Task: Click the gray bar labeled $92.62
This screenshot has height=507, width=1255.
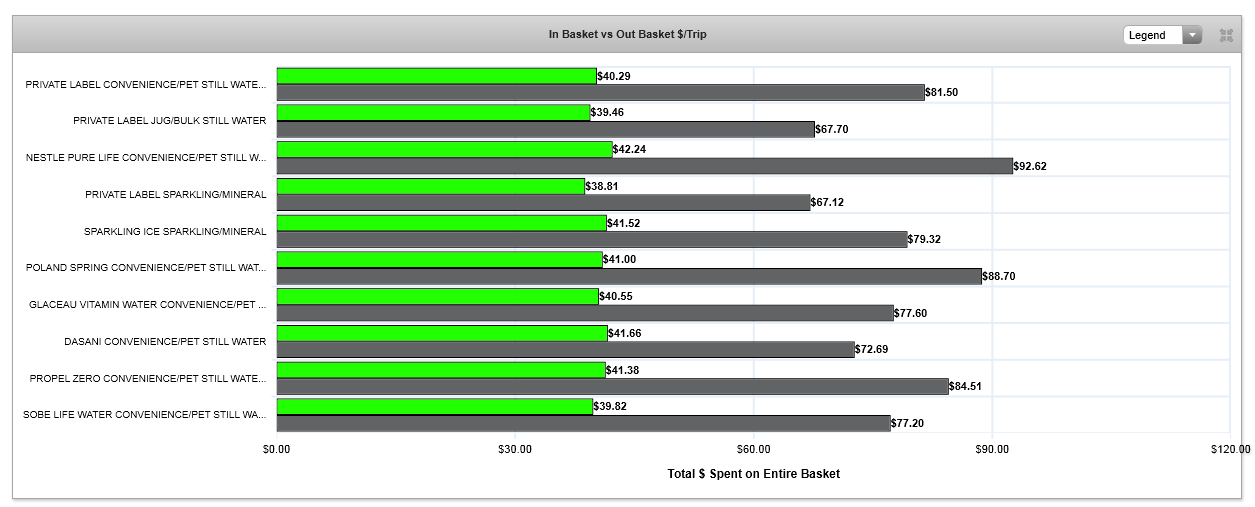Action: coord(644,166)
